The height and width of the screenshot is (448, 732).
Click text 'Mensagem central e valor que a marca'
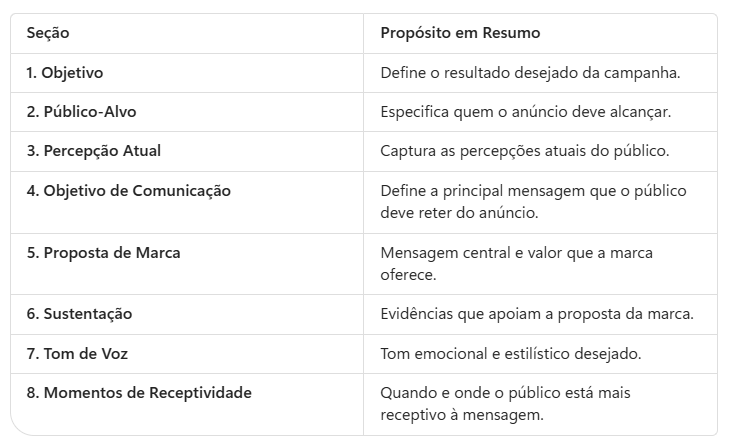coord(516,253)
